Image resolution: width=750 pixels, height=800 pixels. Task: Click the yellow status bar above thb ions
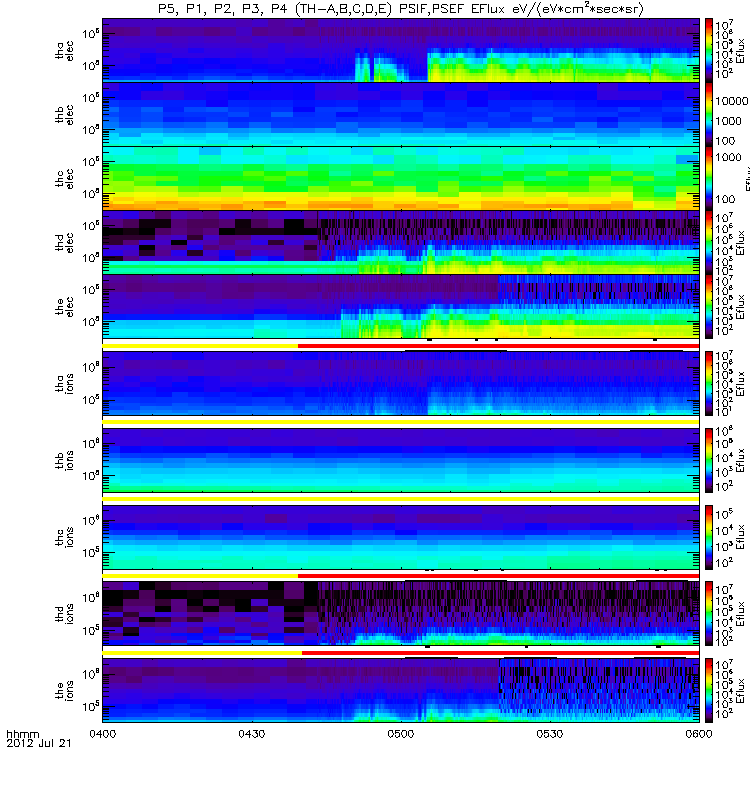pyautogui.click(x=401, y=422)
